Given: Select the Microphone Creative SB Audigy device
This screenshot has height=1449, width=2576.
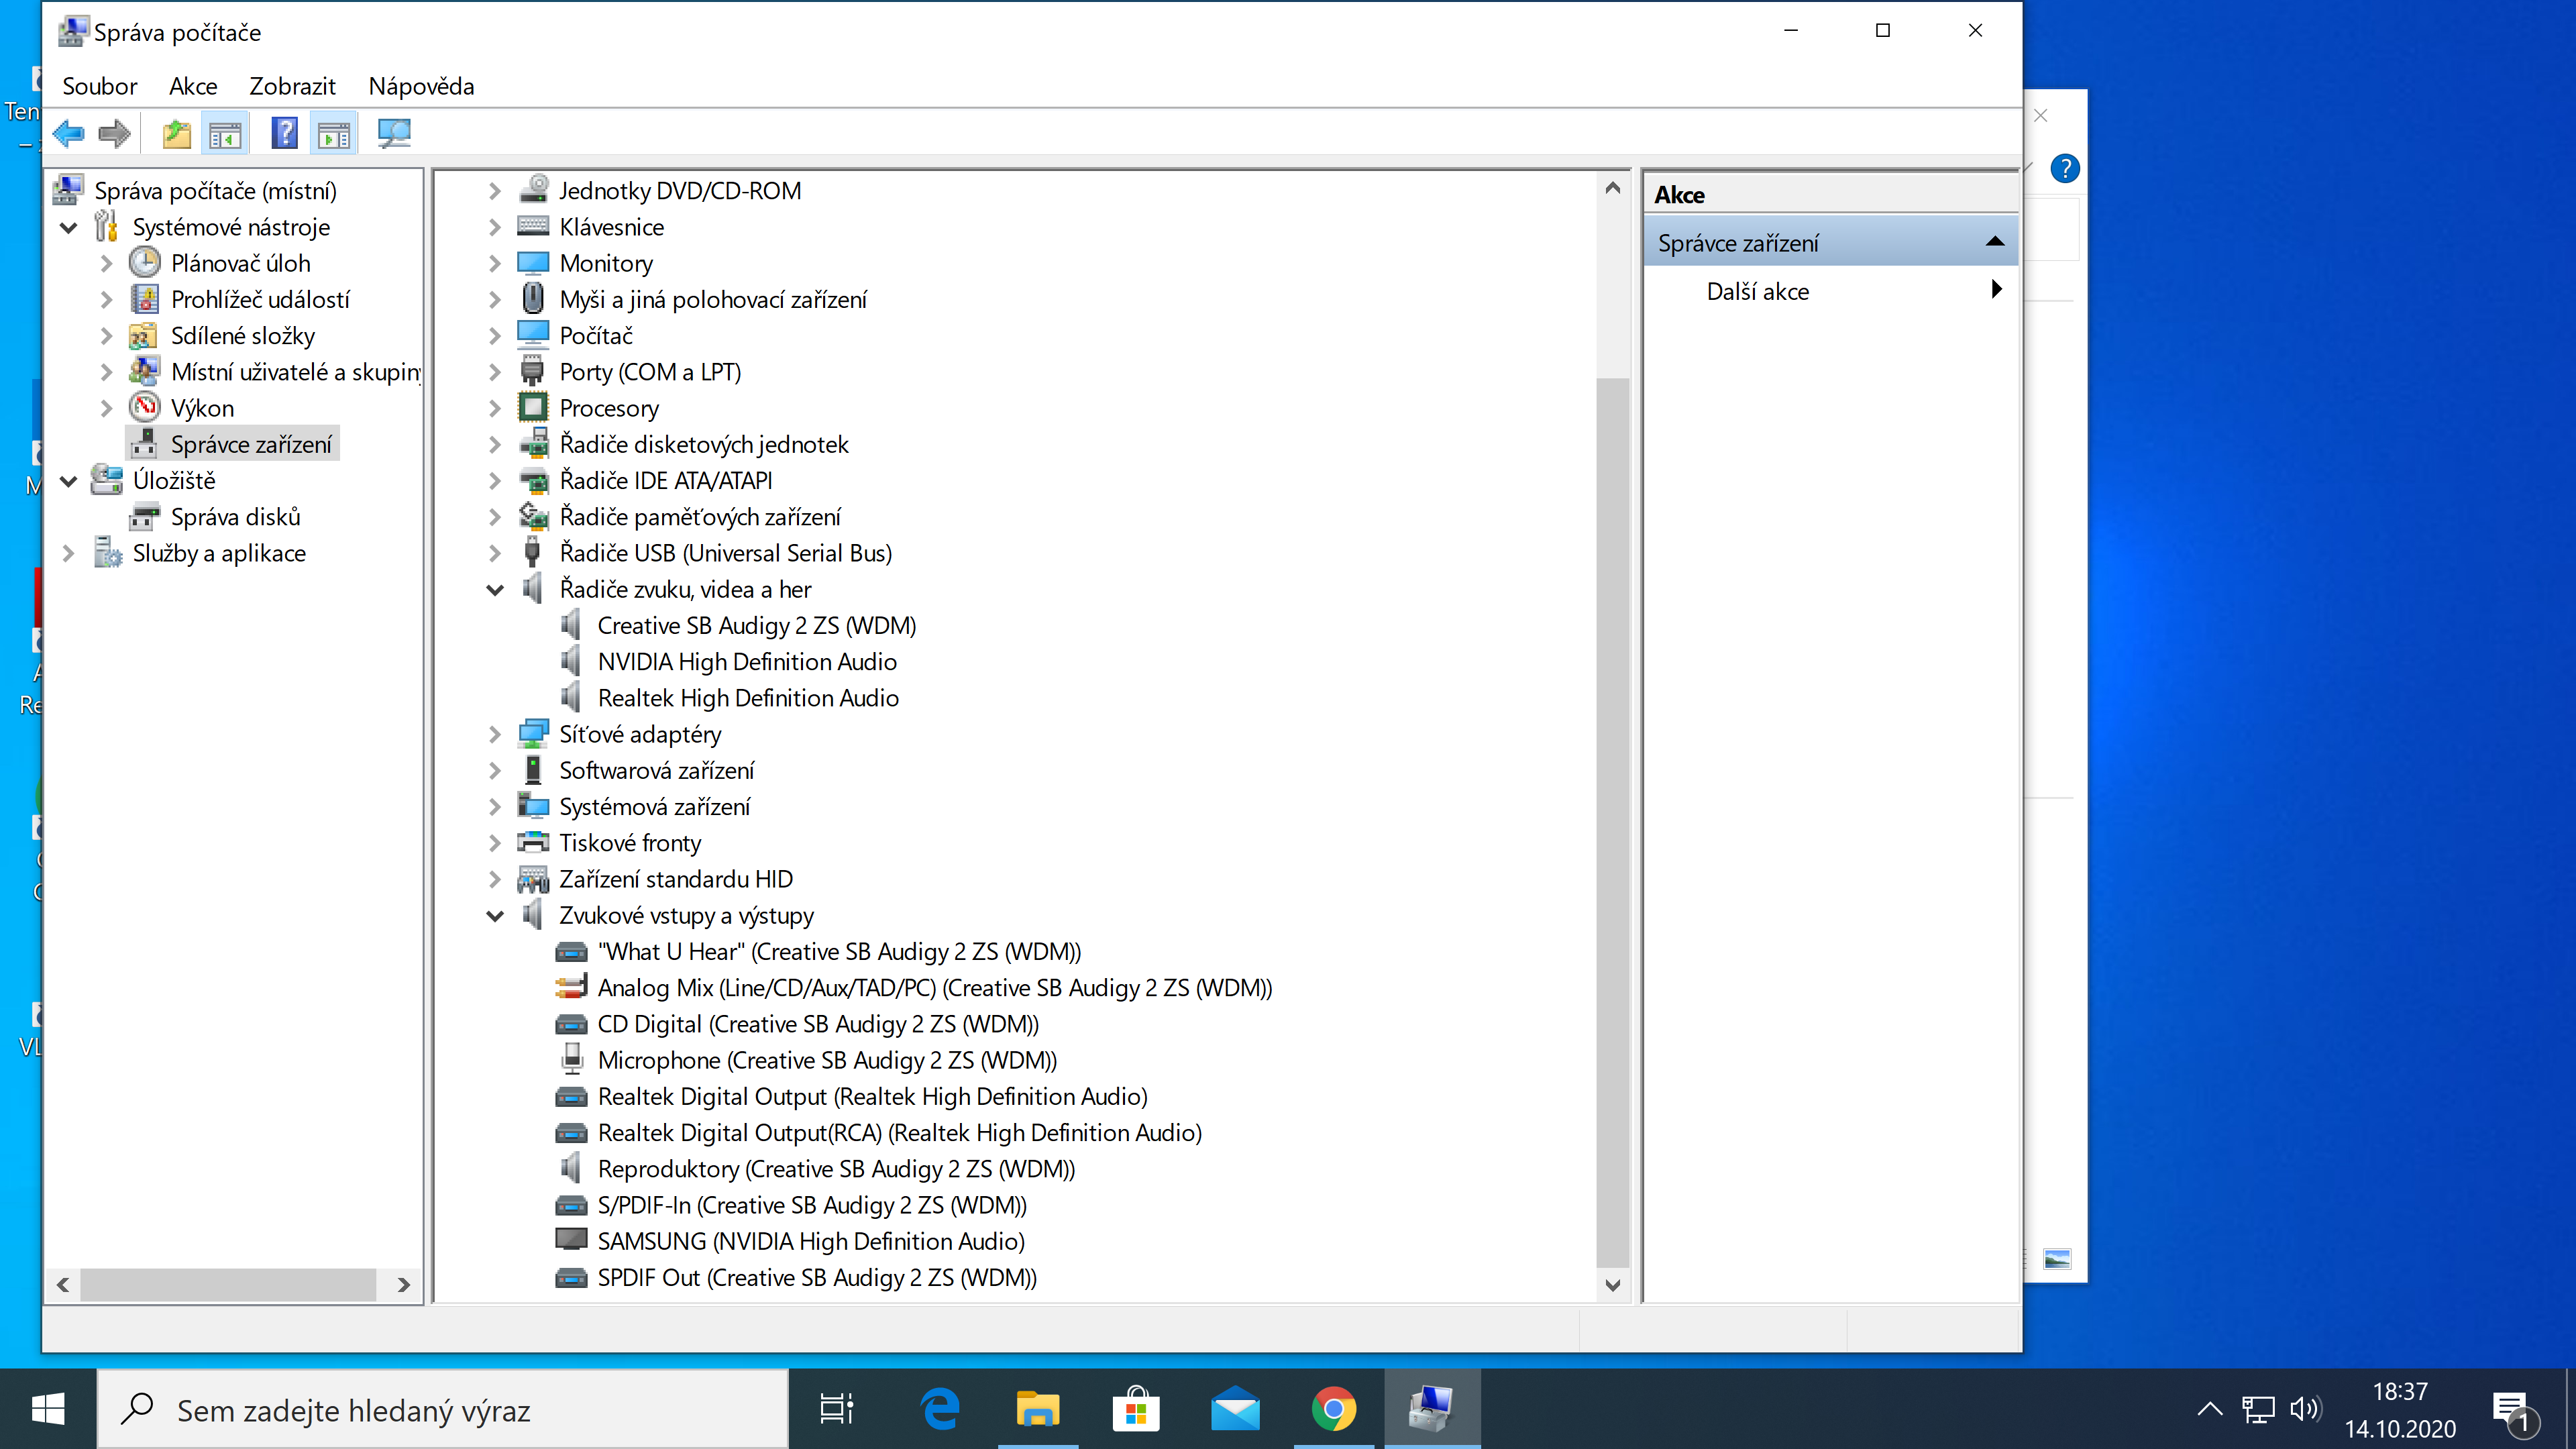Looking at the screenshot, I should 826,1060.
